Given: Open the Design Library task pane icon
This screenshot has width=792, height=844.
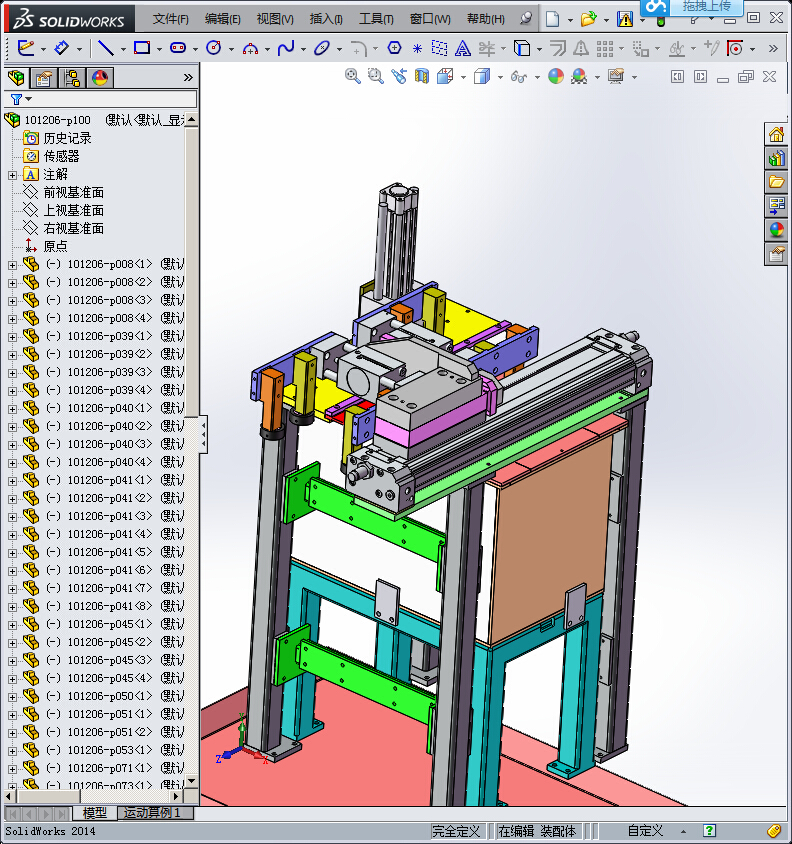Looking at the screenshot, I should pos(776,158).
